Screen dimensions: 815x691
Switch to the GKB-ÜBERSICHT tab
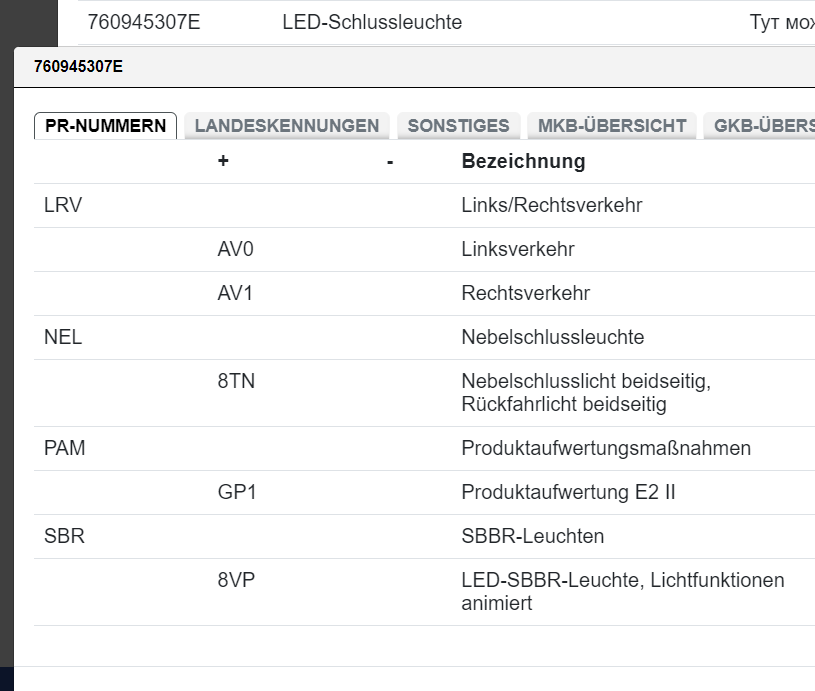tap(760, 126)
